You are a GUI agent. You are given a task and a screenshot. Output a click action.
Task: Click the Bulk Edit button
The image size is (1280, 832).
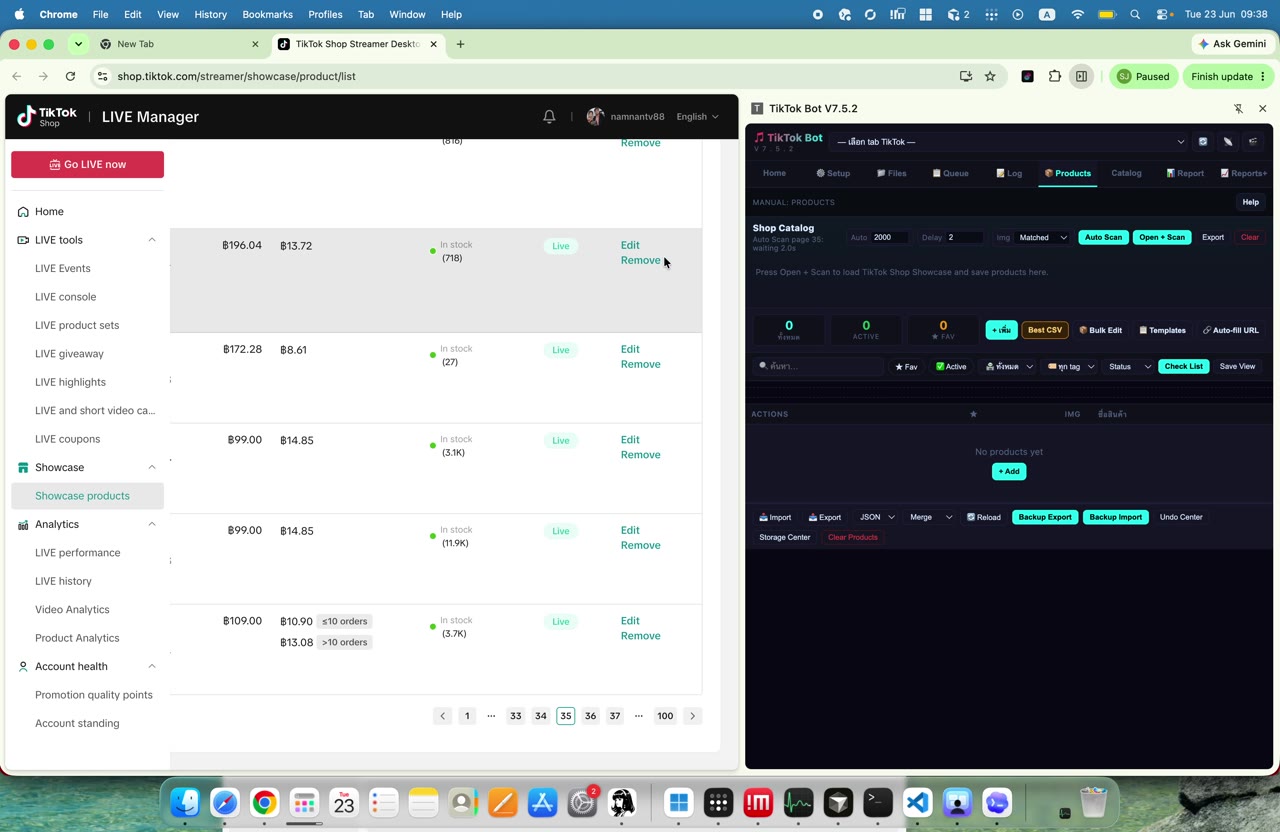pyautogui.click(x=1100, y=330)
